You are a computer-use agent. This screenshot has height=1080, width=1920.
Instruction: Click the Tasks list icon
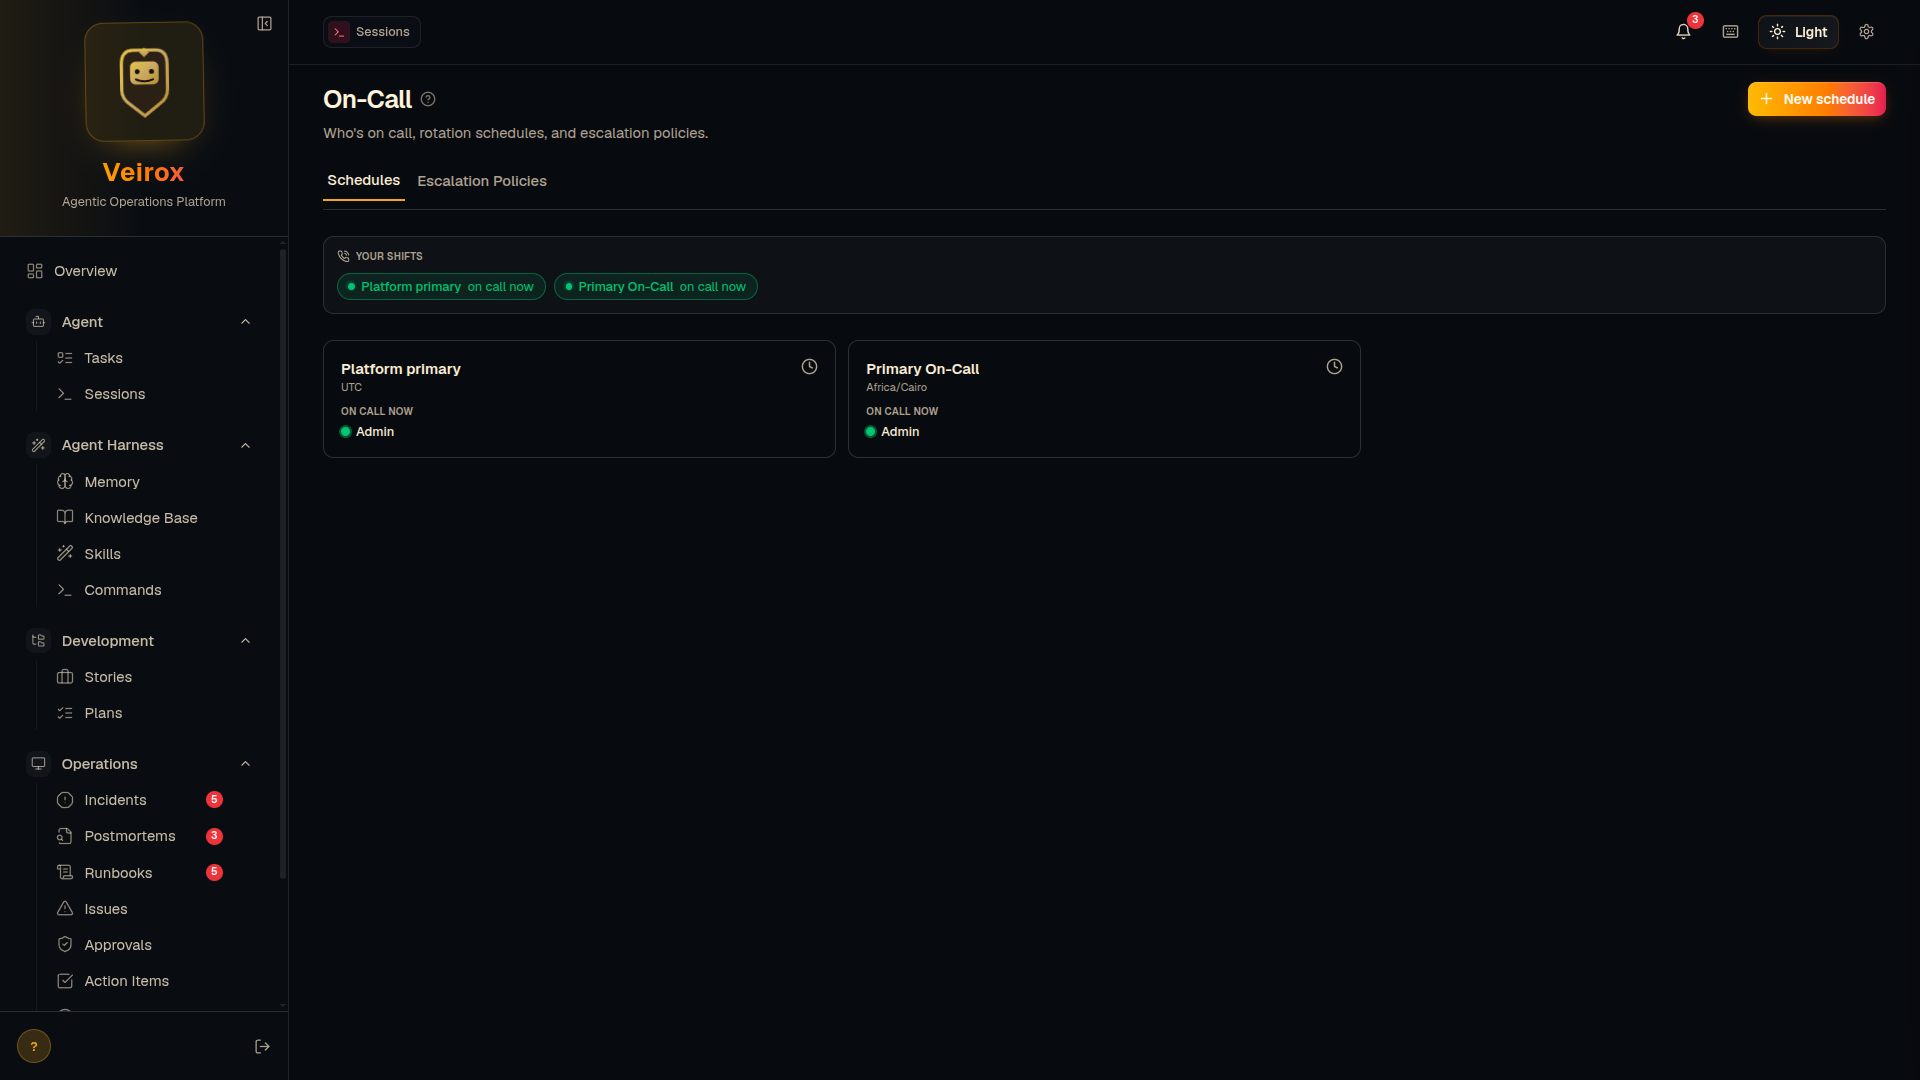point(65,358)
